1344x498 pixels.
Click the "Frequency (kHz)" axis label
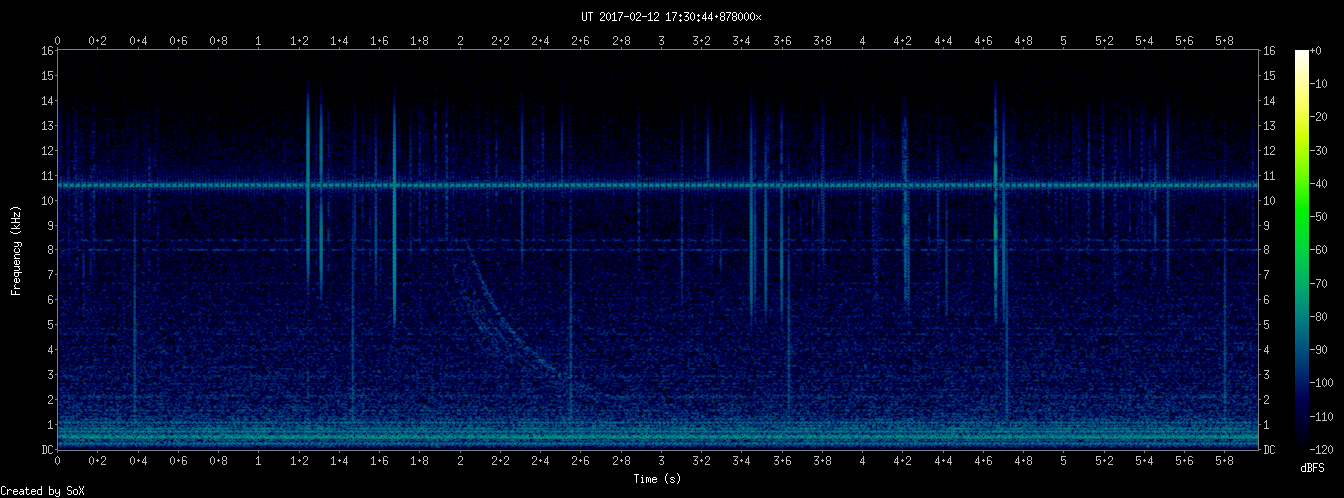17,250
